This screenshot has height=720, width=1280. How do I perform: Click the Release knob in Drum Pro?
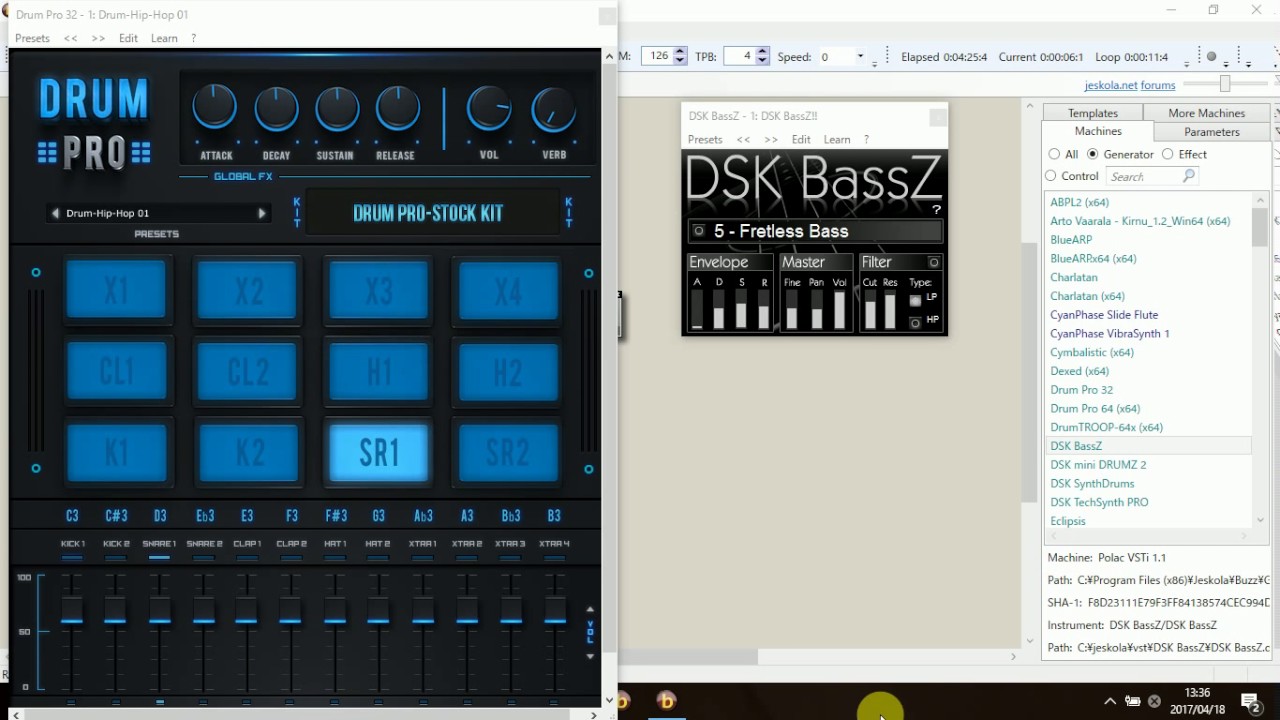pos(397,108)
